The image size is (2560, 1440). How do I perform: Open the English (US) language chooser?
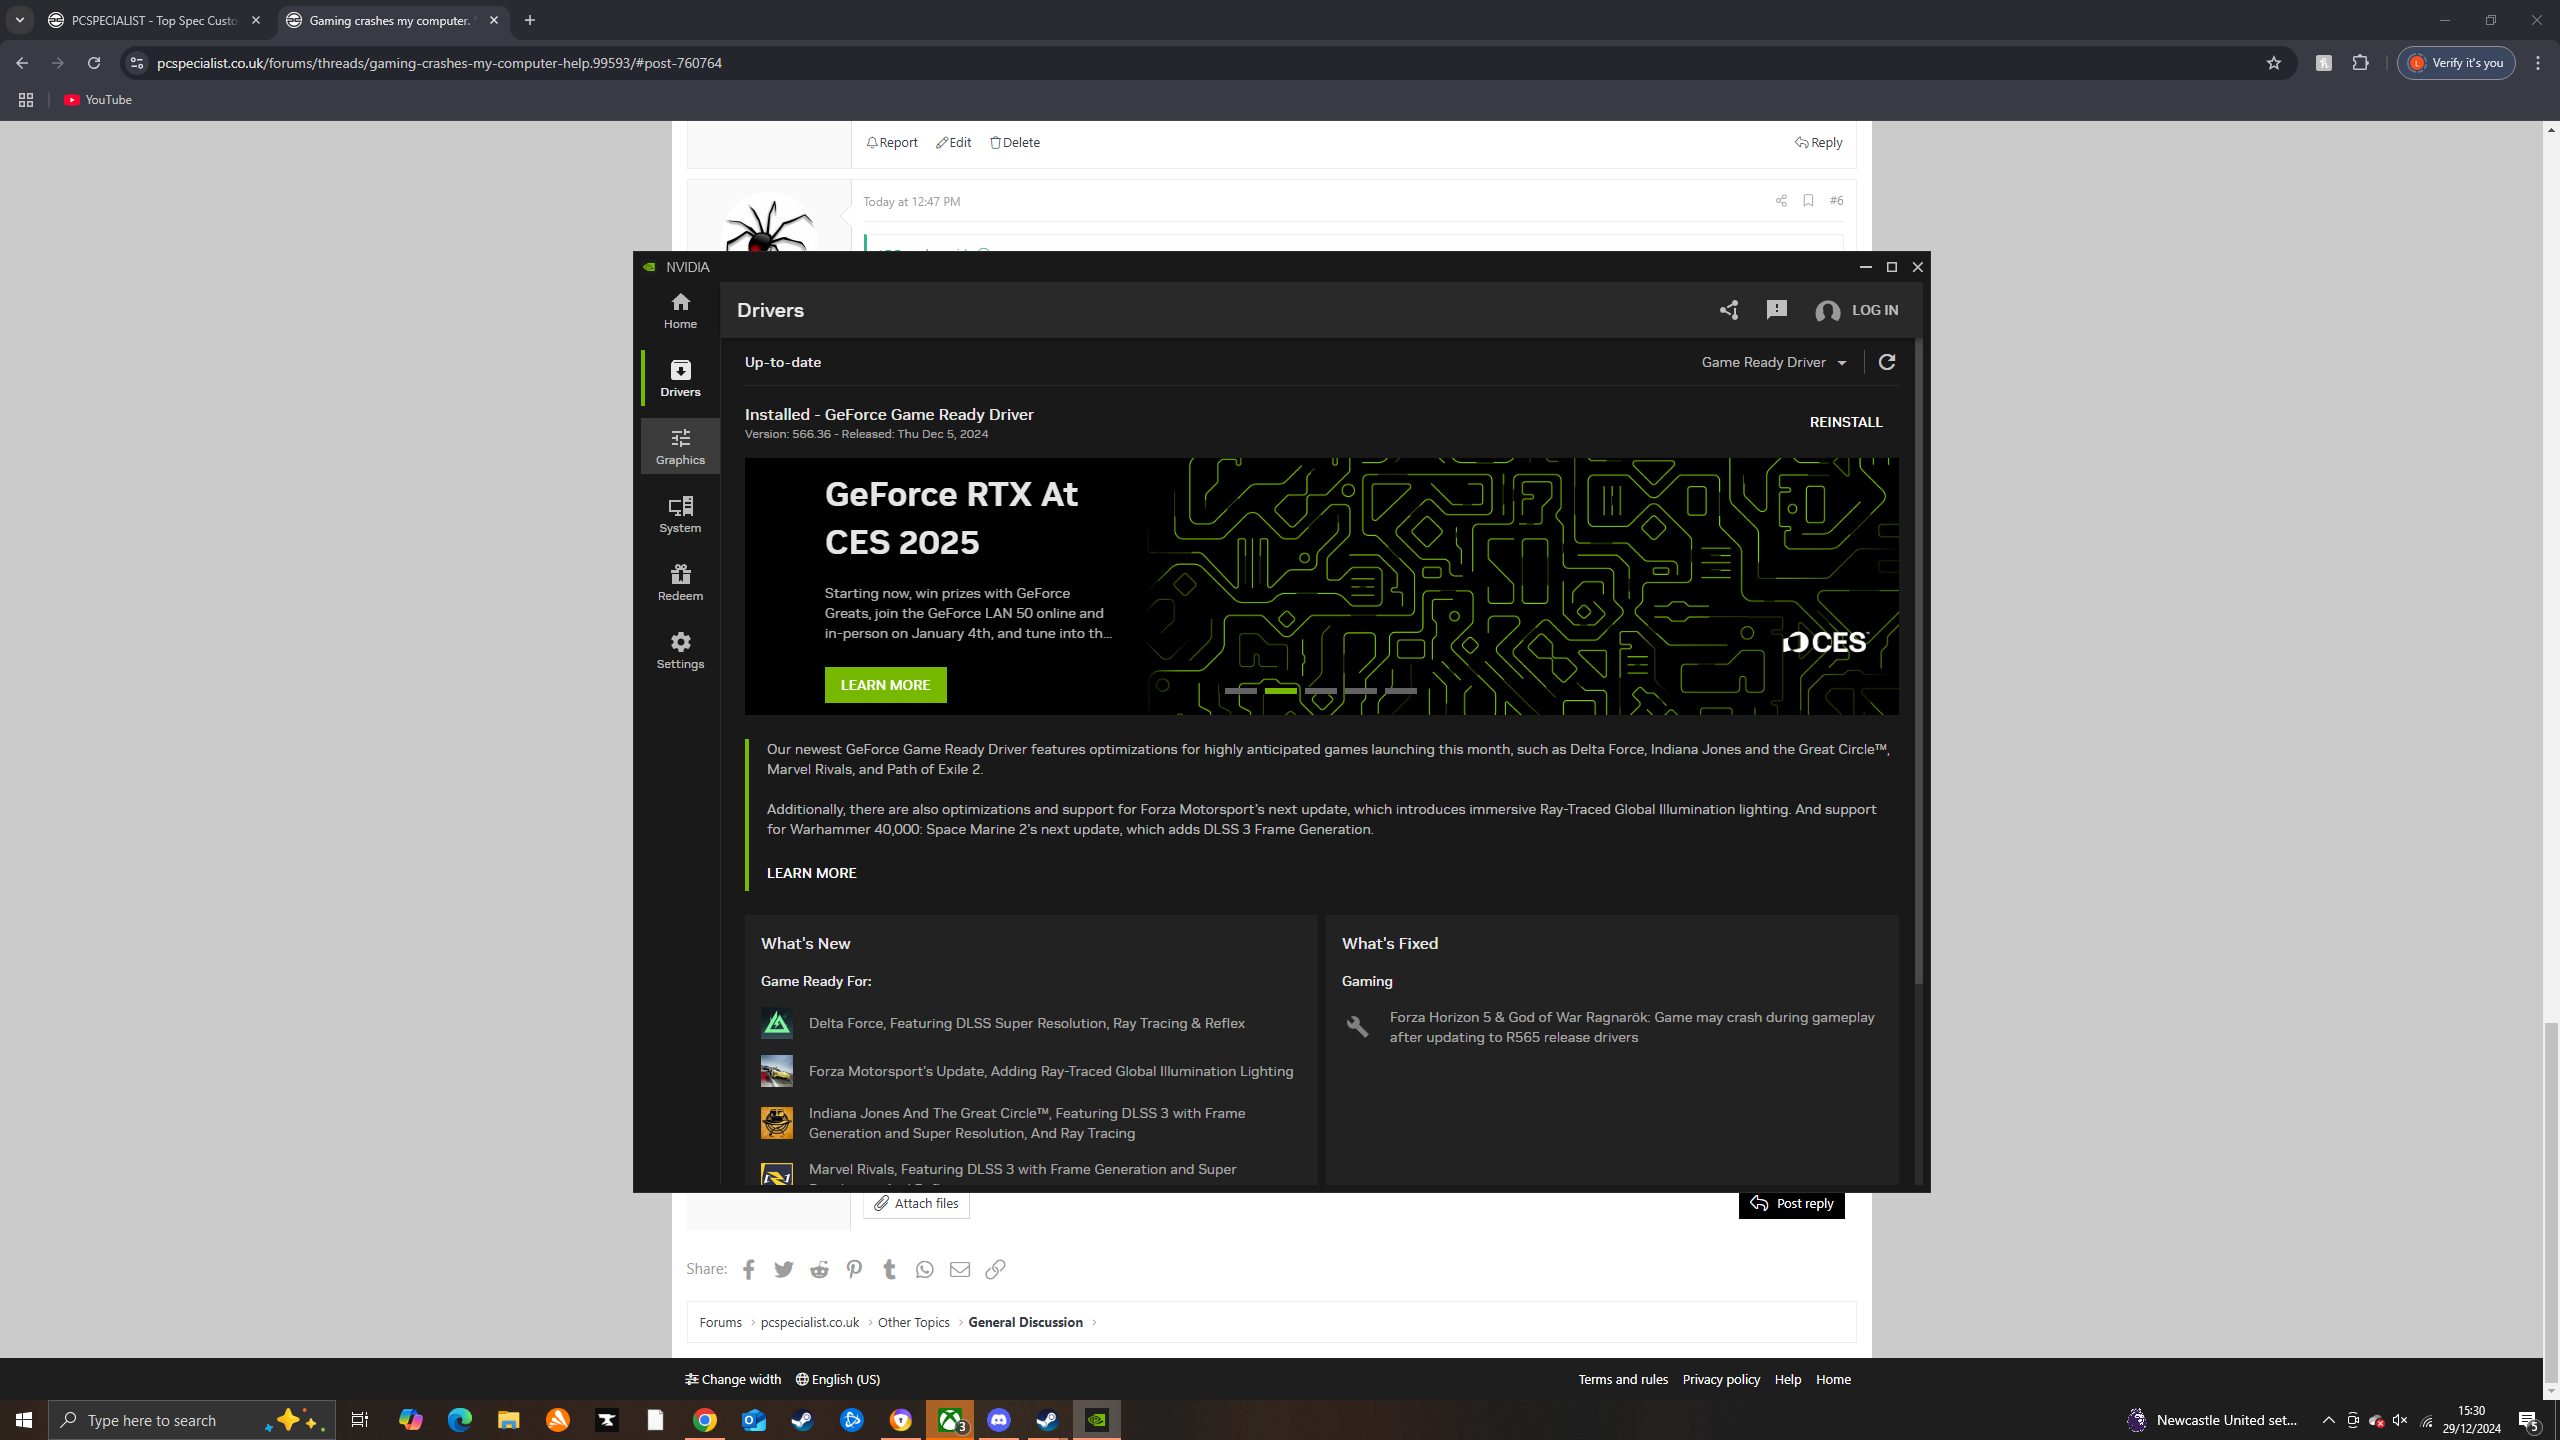coord(838,1379)
